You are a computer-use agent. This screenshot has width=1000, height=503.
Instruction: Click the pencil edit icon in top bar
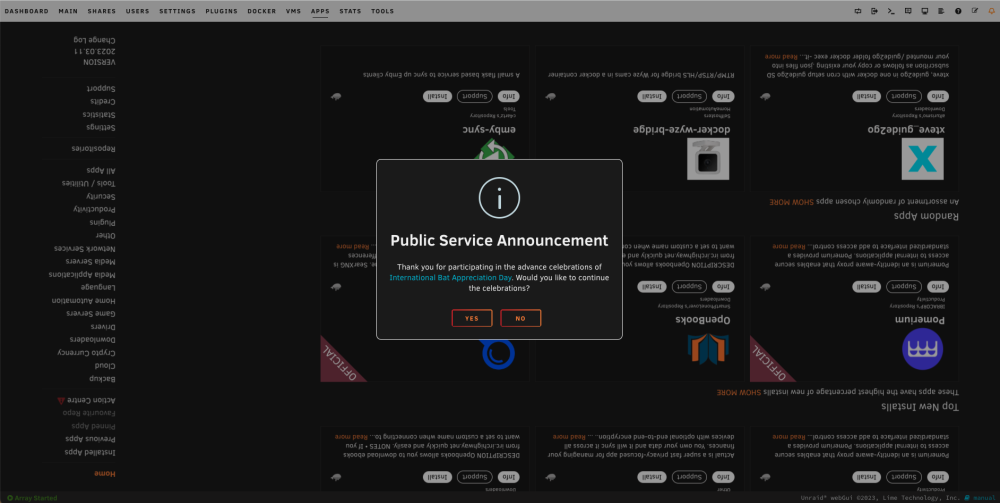click(974, 11)
